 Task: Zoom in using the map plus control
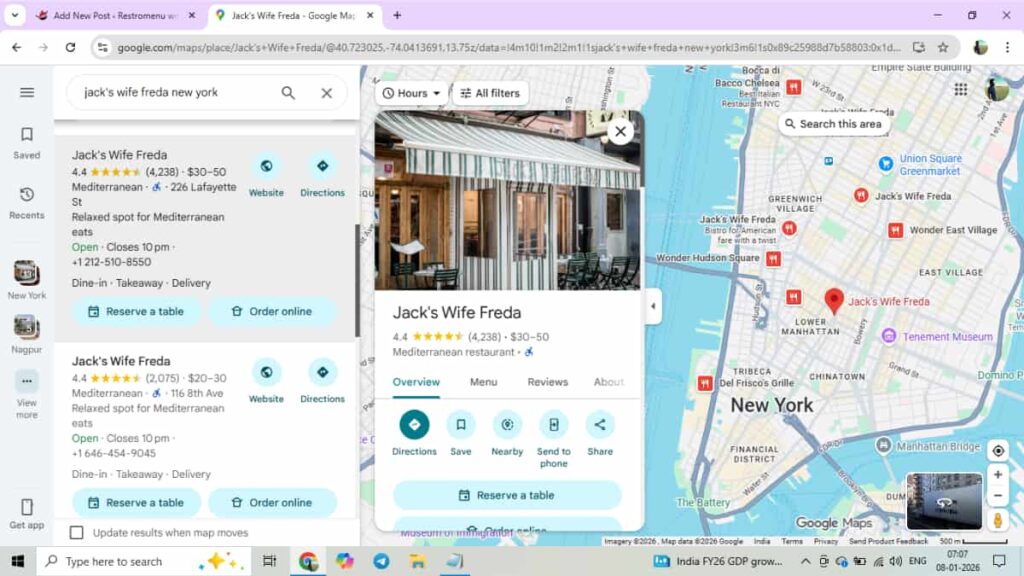(997, 474)
